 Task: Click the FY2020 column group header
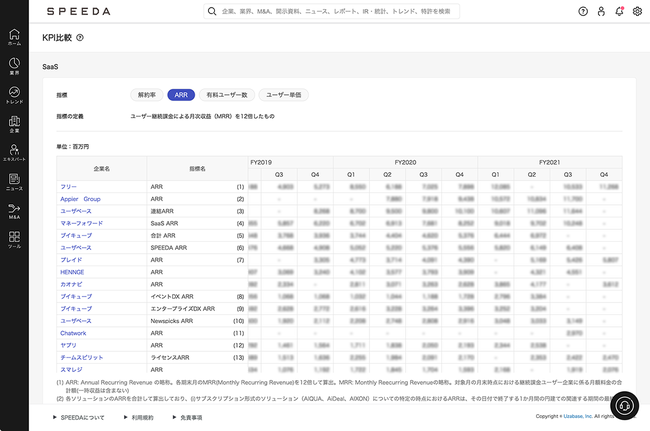coord(405,162)
